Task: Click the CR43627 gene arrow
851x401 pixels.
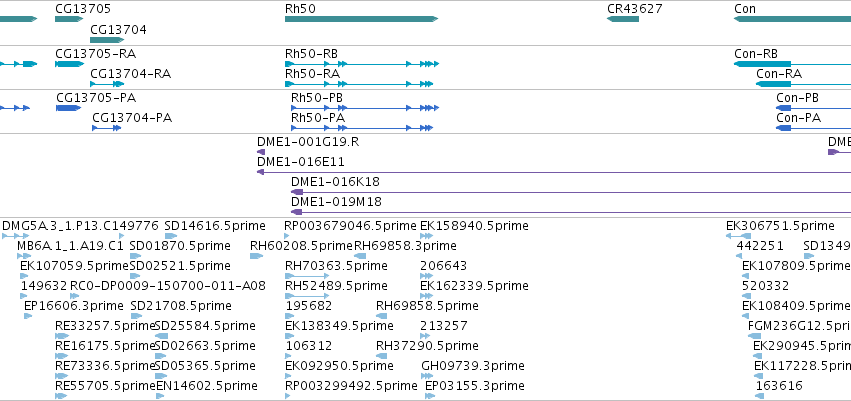Action: pos(623,20)
